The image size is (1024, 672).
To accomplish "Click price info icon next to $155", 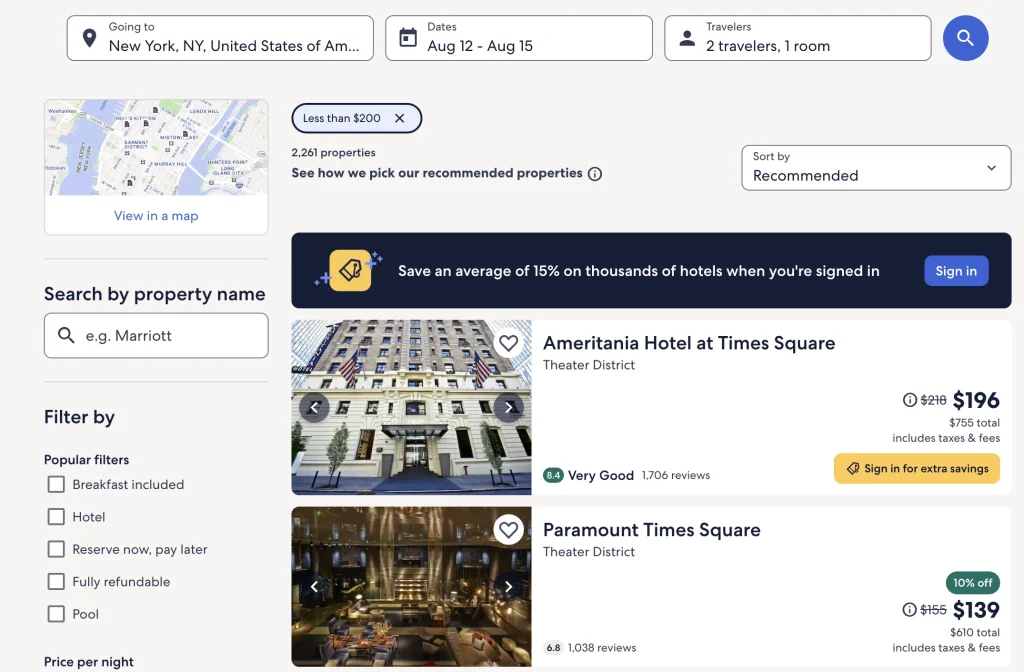I will [909, 609].
